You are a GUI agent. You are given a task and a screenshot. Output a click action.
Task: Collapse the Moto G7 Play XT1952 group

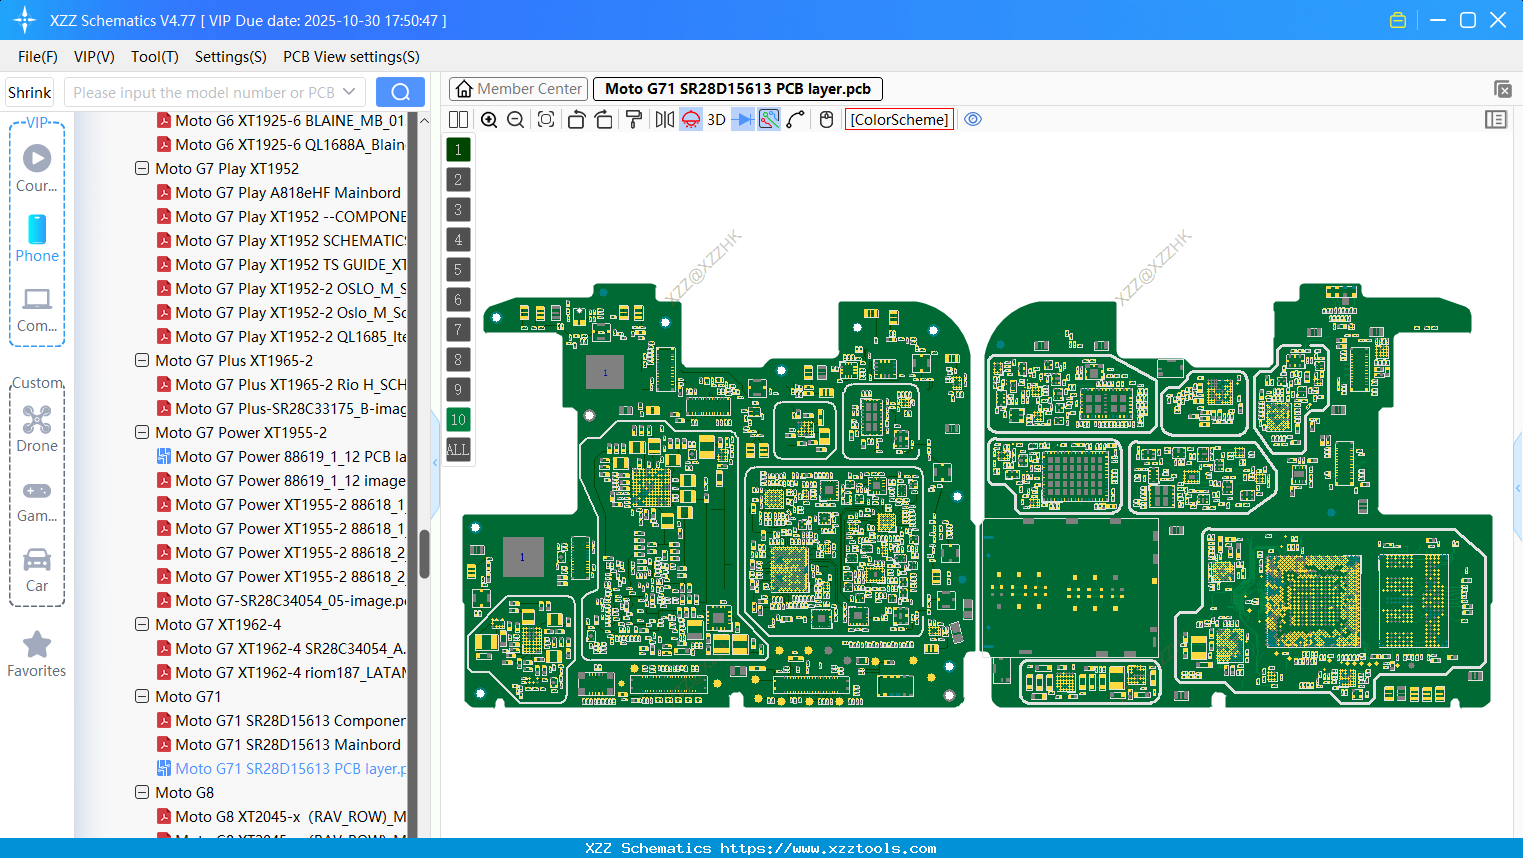tap(141, 168)
